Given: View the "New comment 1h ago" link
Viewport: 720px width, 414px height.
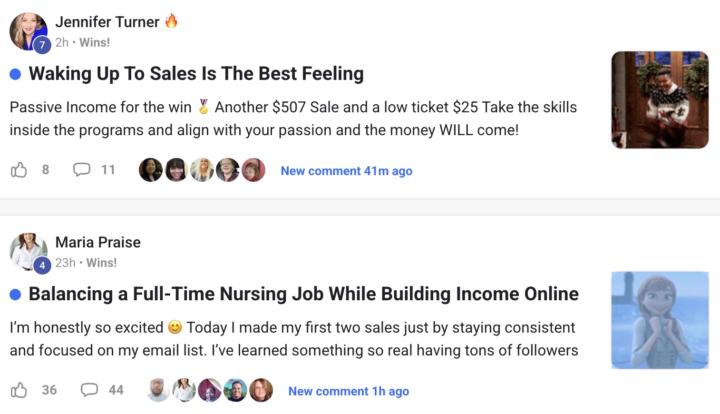Looking at the screenshot, I should 348,391.
